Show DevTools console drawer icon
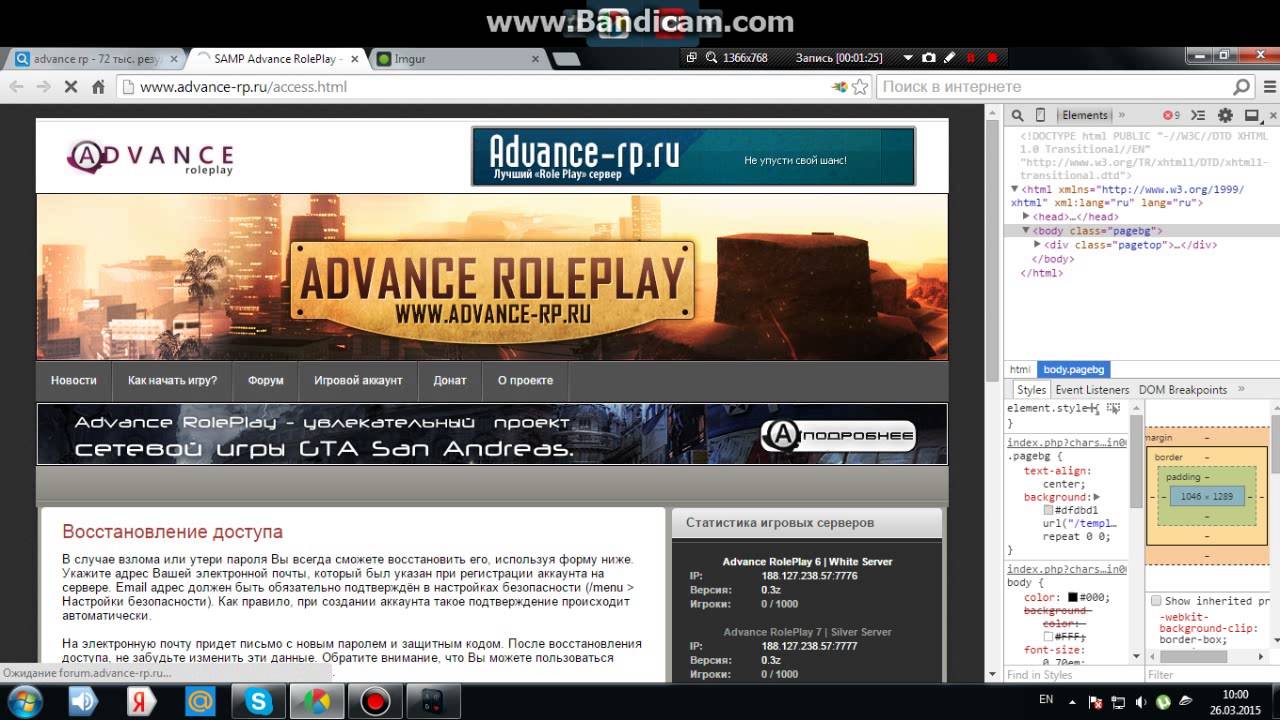 point(1198,115)
